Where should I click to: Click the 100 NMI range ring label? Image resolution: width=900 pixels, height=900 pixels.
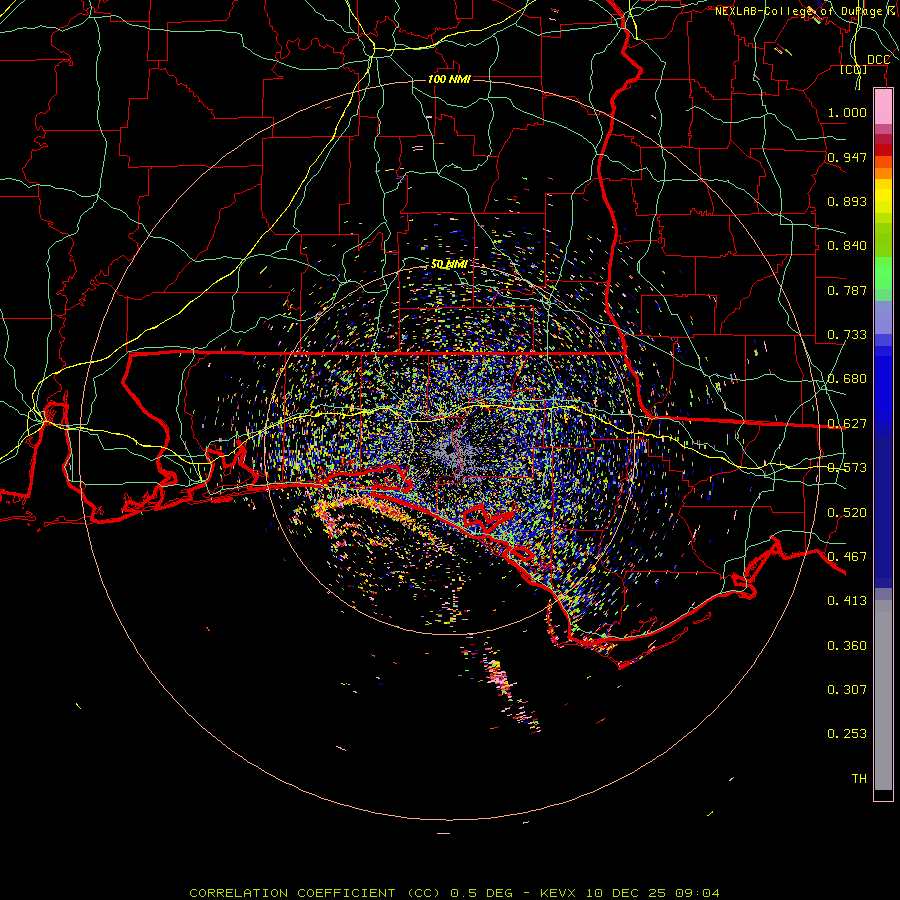click(x=449, y=79)
